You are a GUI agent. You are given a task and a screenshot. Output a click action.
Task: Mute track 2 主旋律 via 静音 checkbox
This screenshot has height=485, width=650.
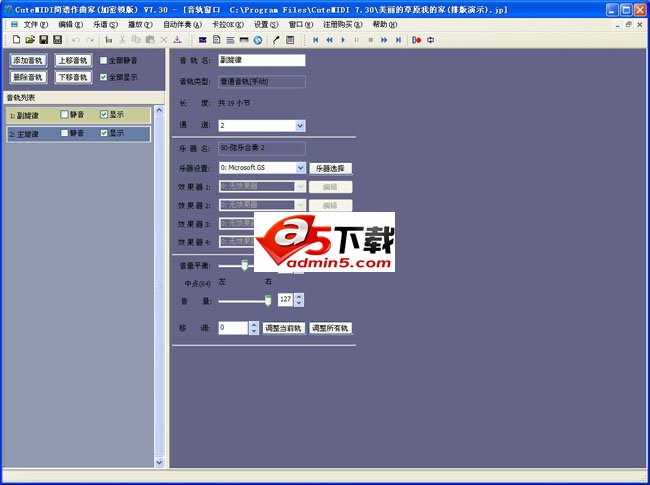[x=64, y=133]
